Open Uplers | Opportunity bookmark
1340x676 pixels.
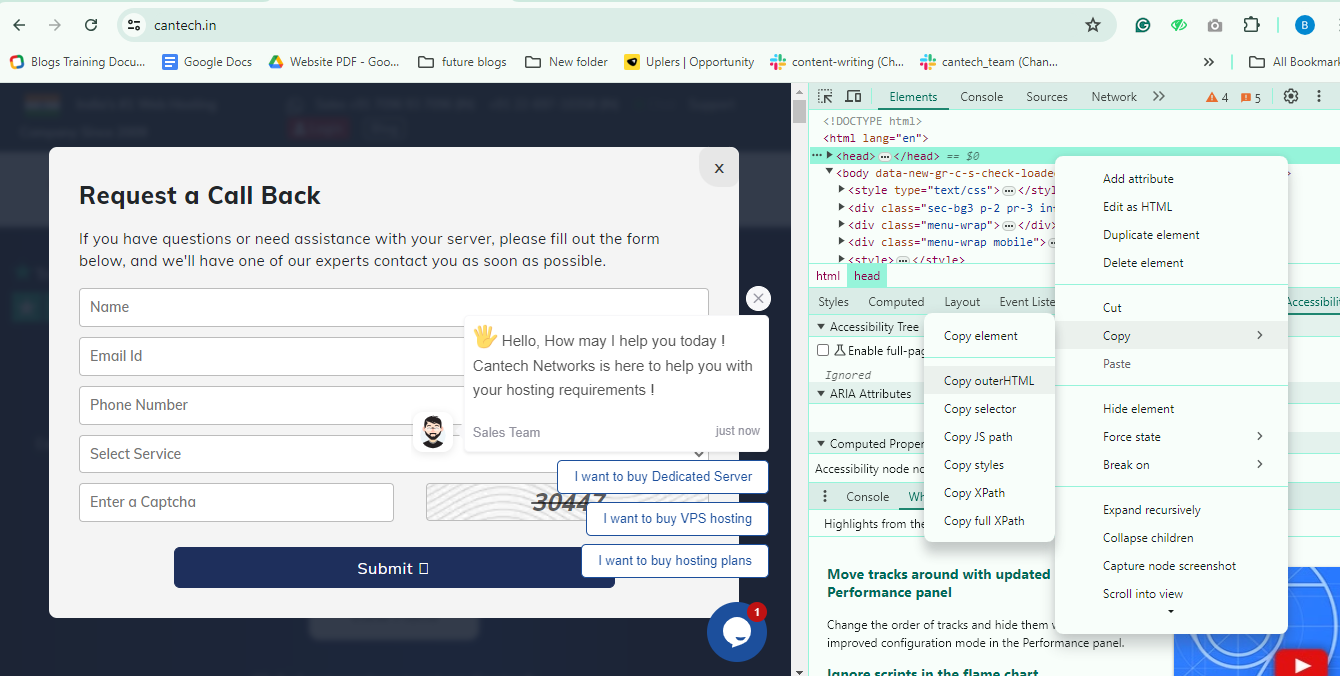[x=689, y=62]
